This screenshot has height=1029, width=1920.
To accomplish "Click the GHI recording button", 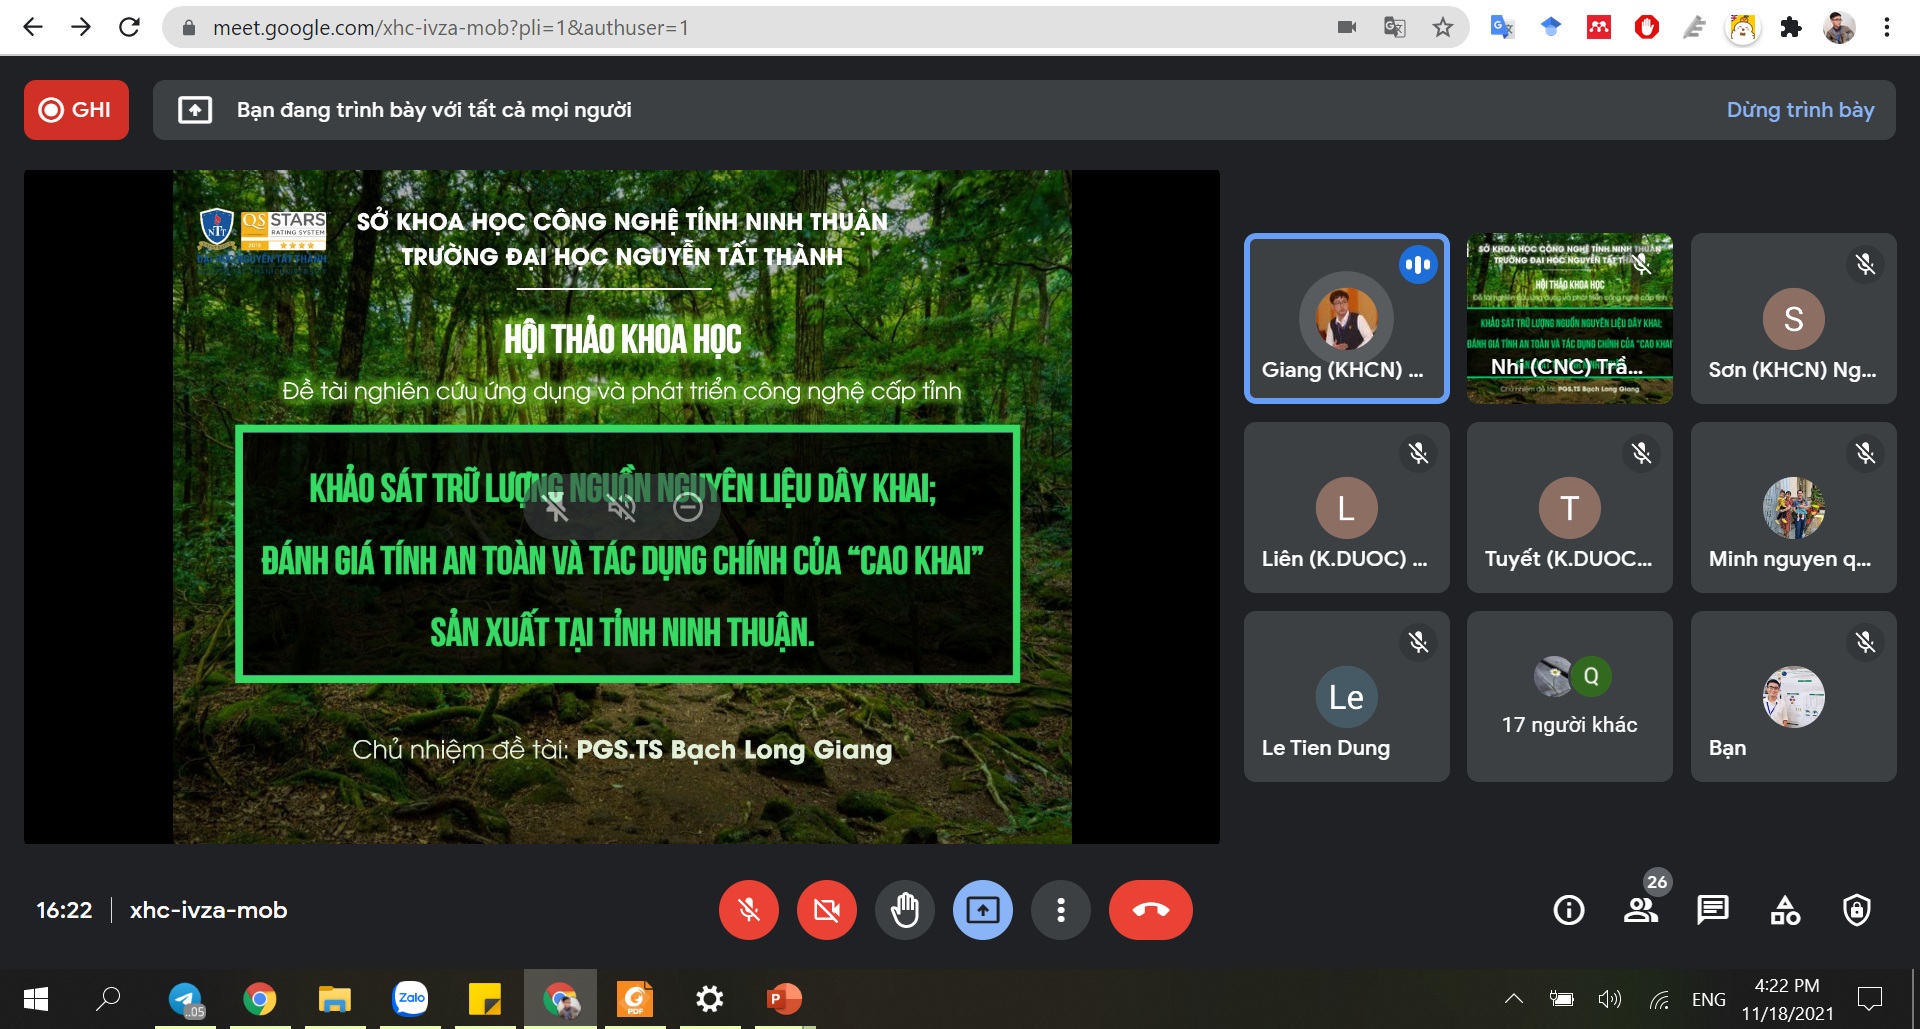I will (x=76, y=110).
